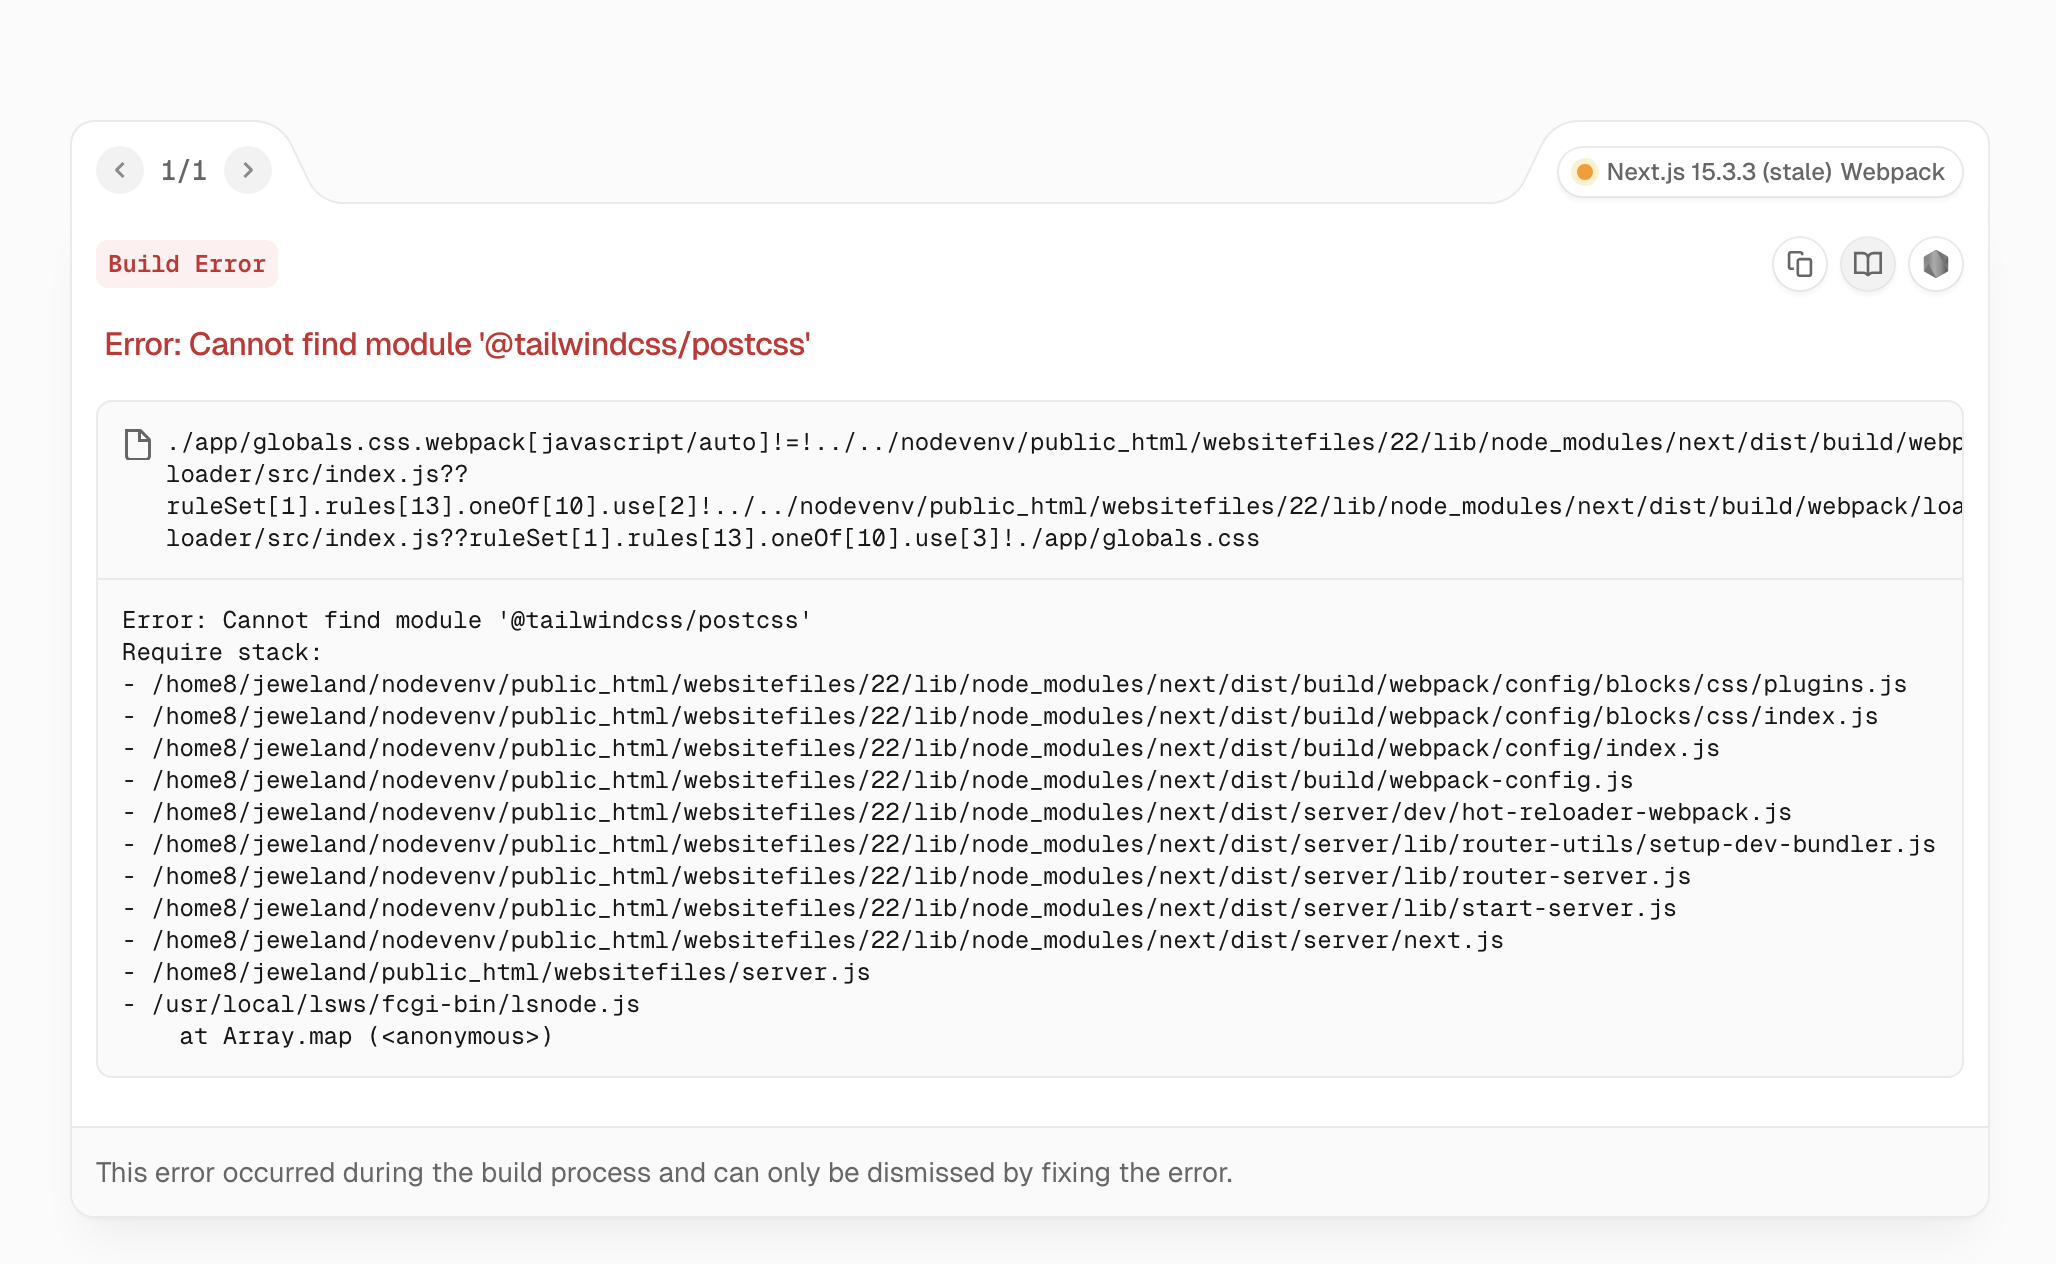Click the Node.js inspector hexagon icon

1935,264
